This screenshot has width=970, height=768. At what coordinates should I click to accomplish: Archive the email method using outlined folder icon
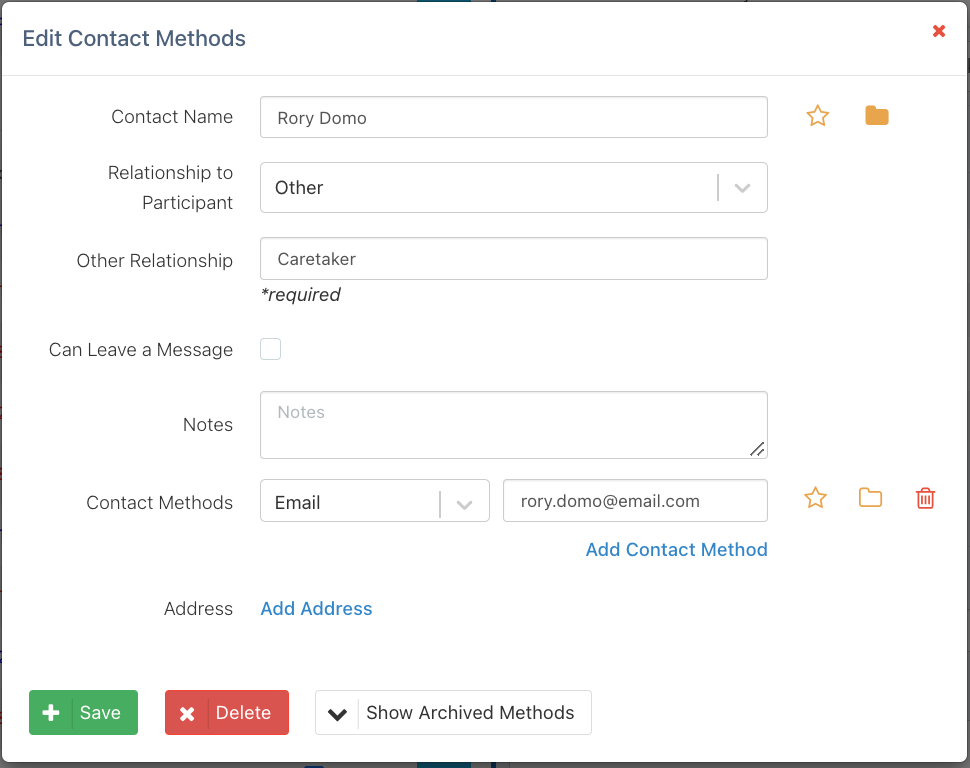(x=870, y=498)
